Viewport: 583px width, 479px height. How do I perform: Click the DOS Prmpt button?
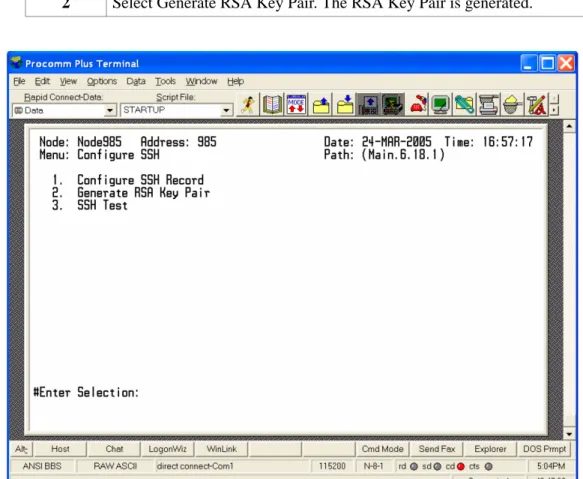545,449
